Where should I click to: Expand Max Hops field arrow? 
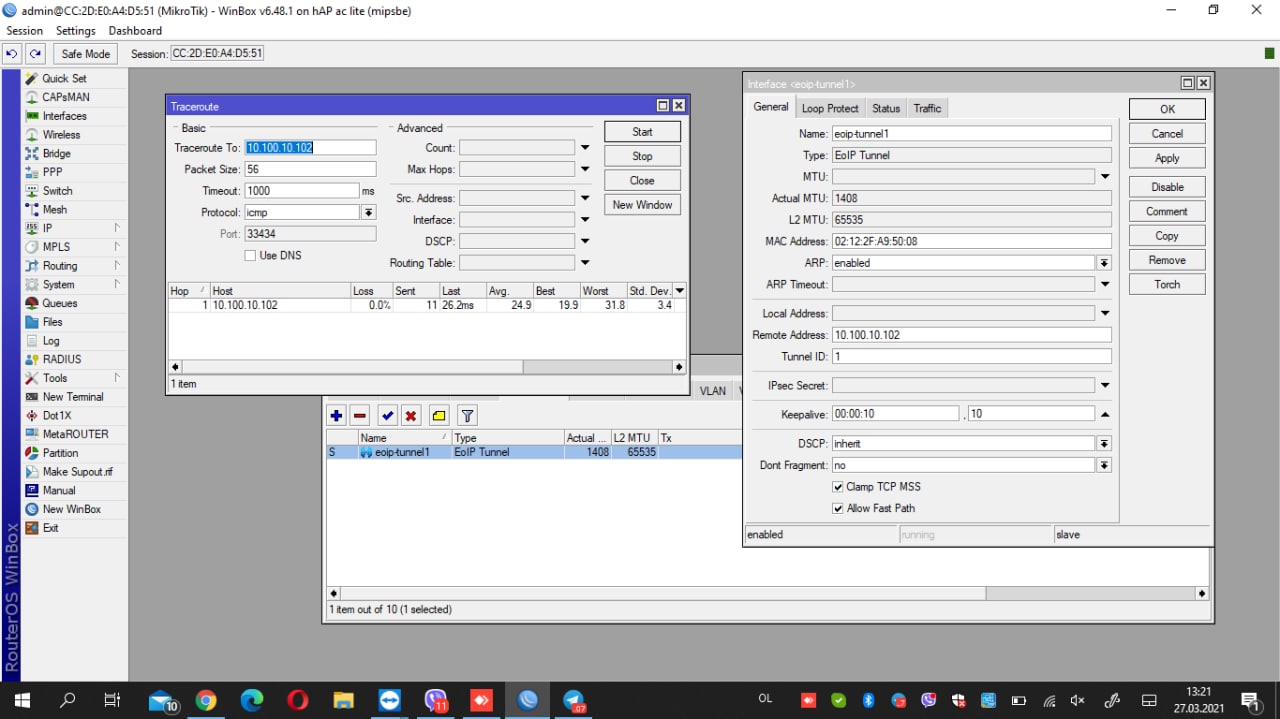click(x=585, y=170)
